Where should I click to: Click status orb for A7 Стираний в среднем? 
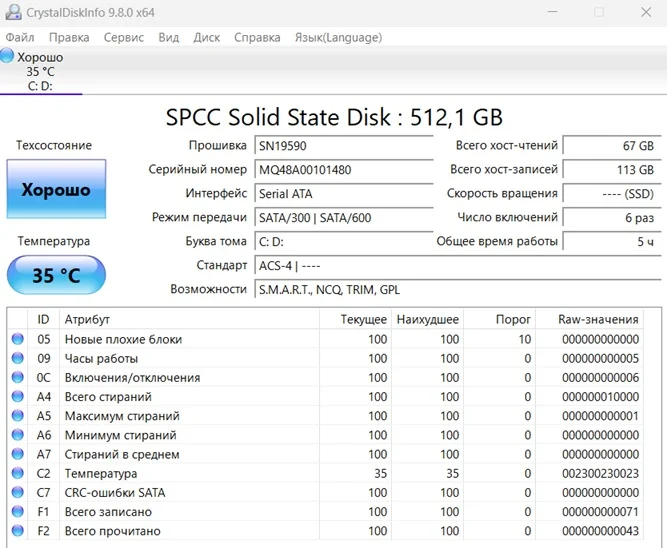[17, 454]
